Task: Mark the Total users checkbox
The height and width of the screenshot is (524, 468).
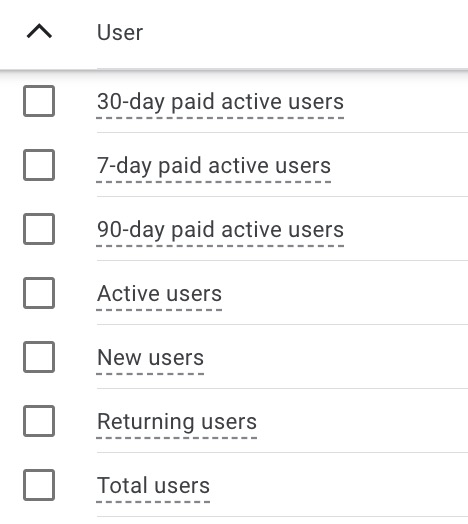Action: [39, 485]
